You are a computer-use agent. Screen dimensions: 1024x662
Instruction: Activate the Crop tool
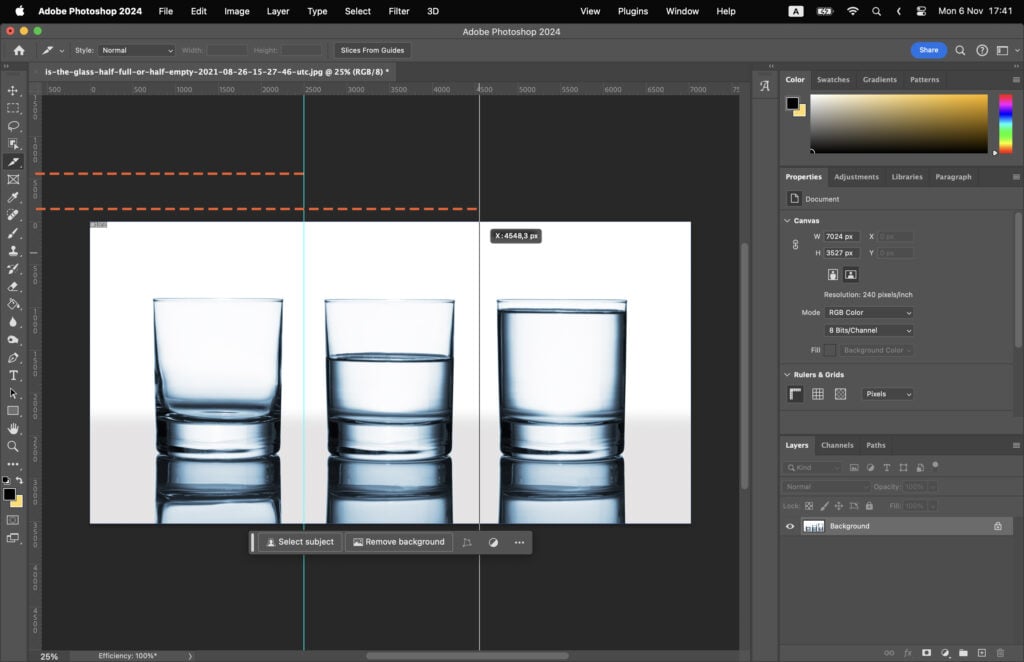pos(13,162)
